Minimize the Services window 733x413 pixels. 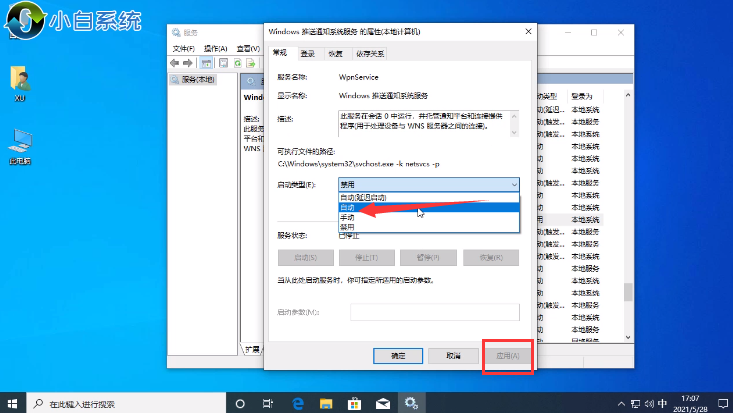coord(568,32)
